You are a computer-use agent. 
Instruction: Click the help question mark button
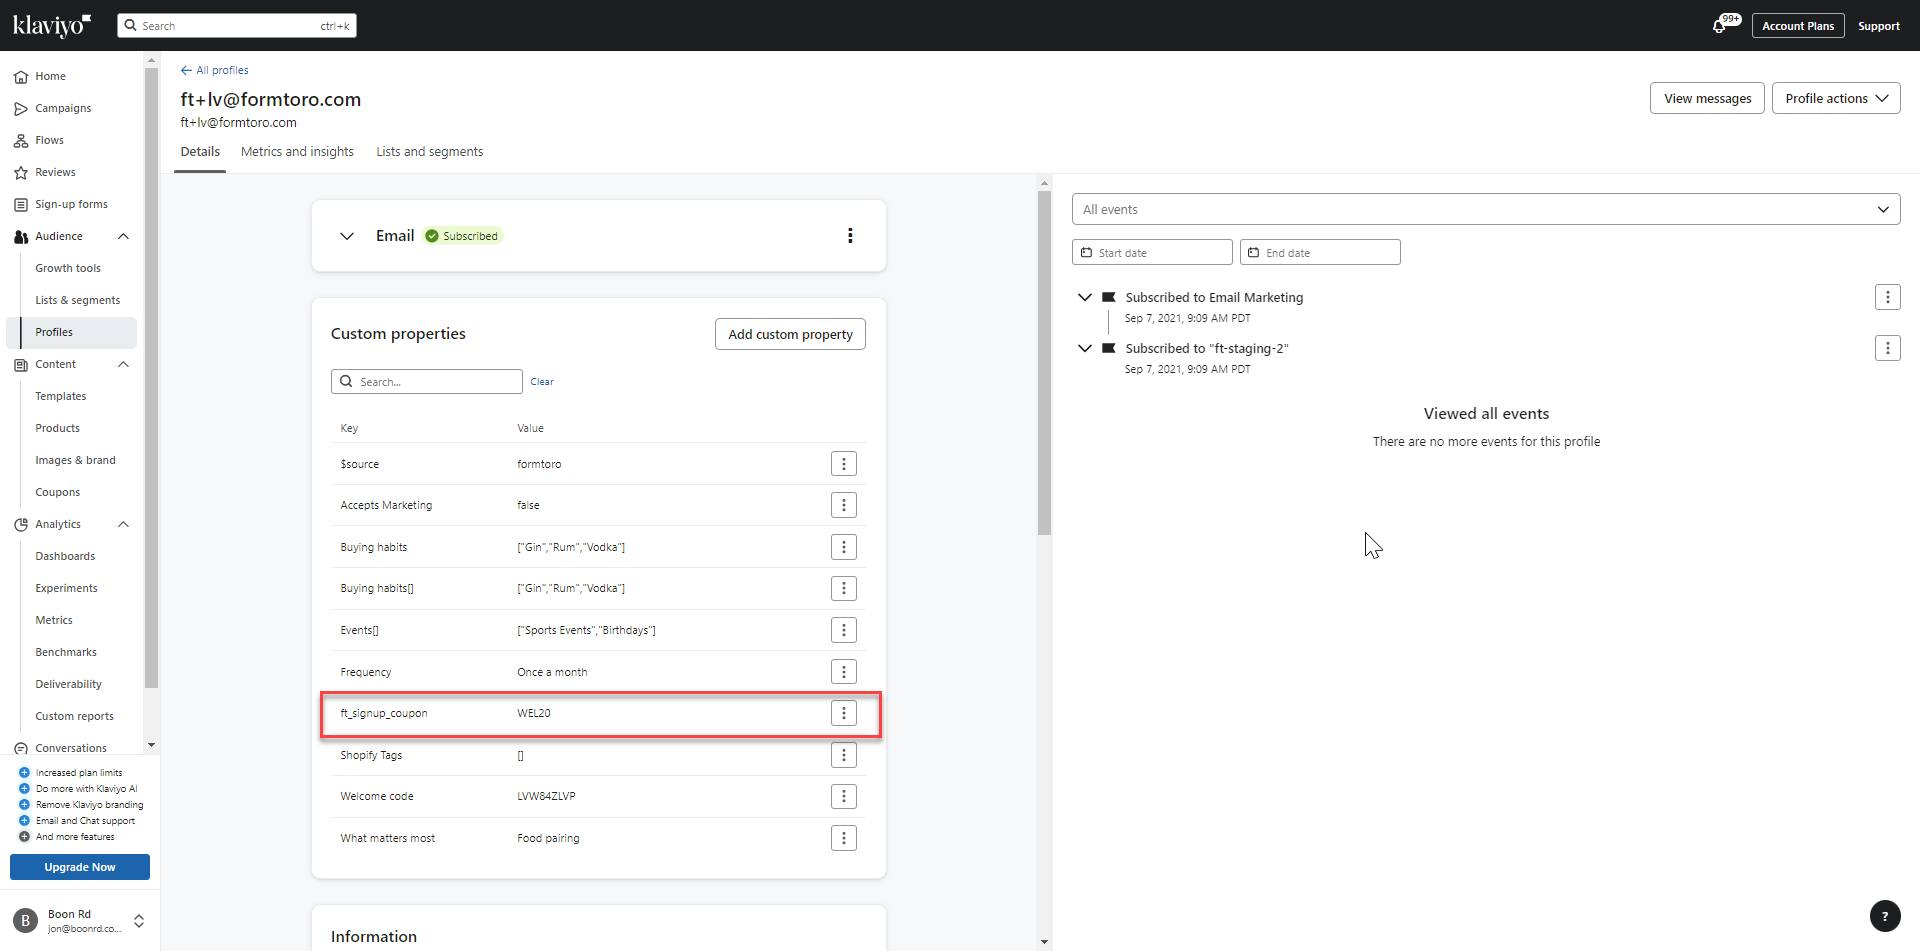pos(1885,916)
